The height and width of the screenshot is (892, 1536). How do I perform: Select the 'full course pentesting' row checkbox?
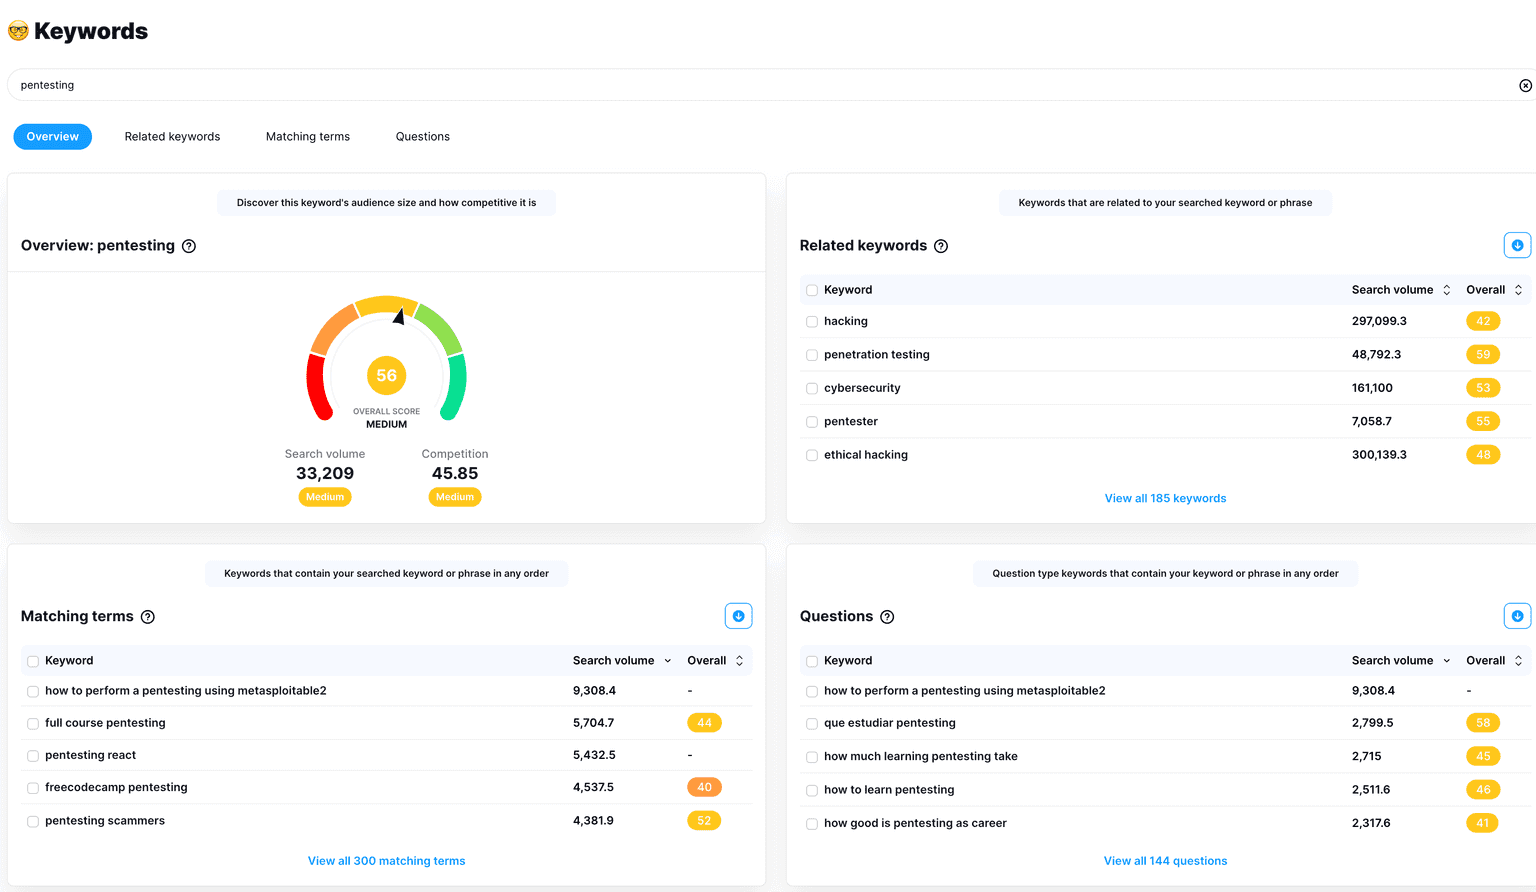pos(32,723)
